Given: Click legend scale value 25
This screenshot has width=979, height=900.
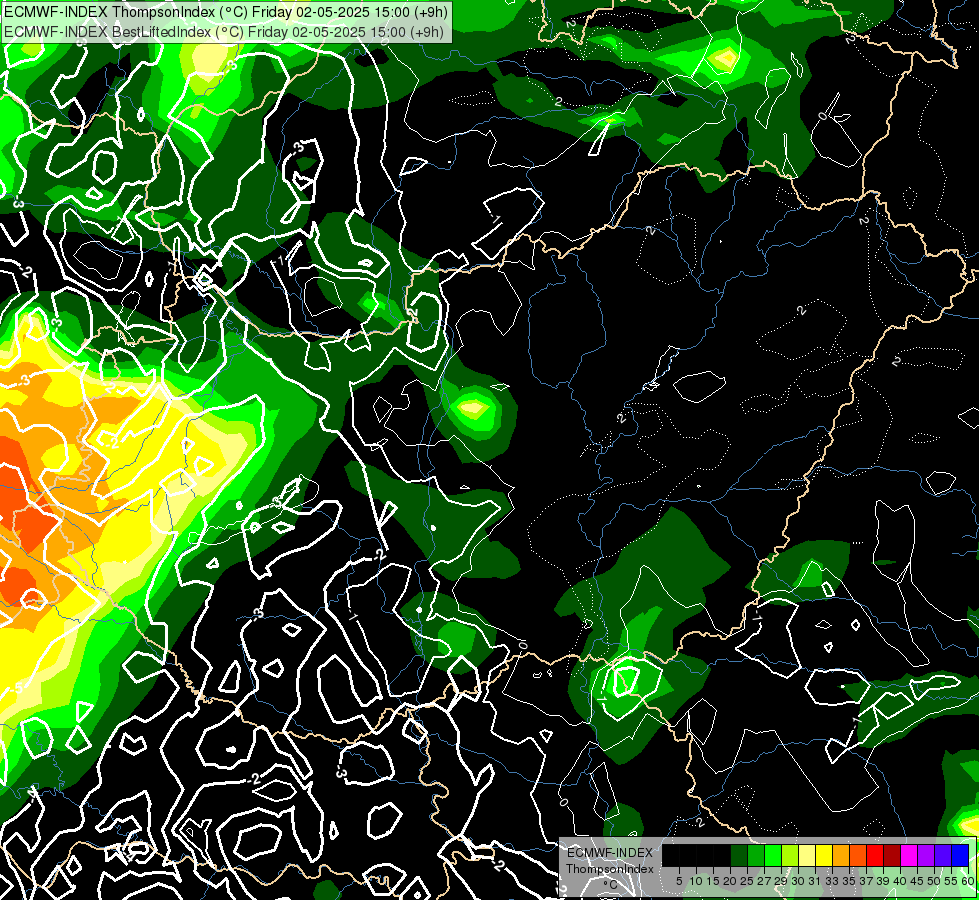Looking at the screenshot, I should pyautogui.click(x=747, y=881).
